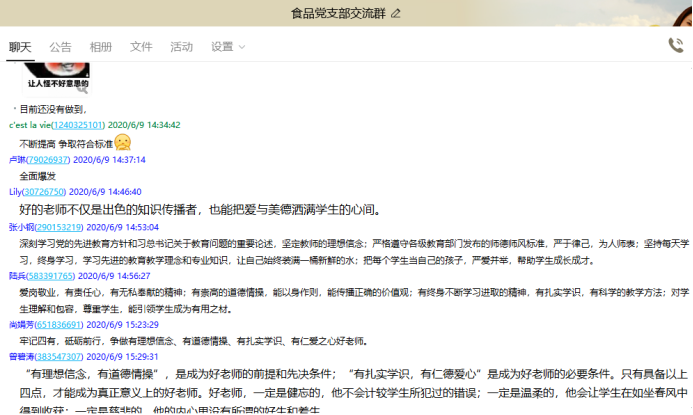Open the 活动 tab
693x415 pixels.
[x=181, y=47]
